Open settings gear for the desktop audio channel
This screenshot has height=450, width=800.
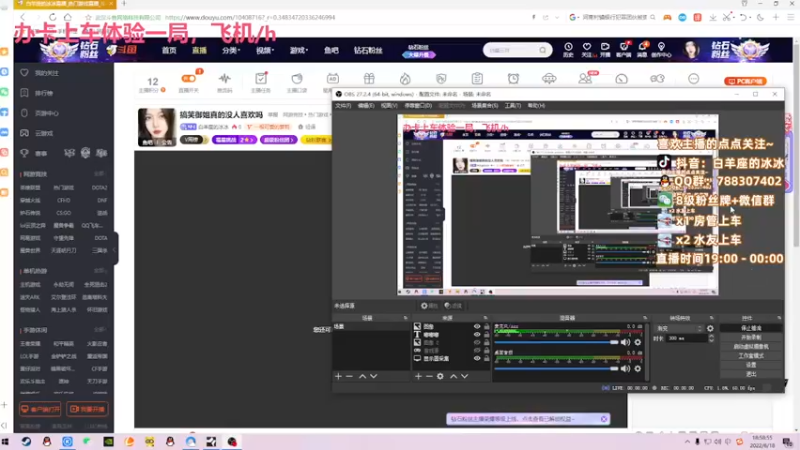pyautogui.click(x=638, y=368)
